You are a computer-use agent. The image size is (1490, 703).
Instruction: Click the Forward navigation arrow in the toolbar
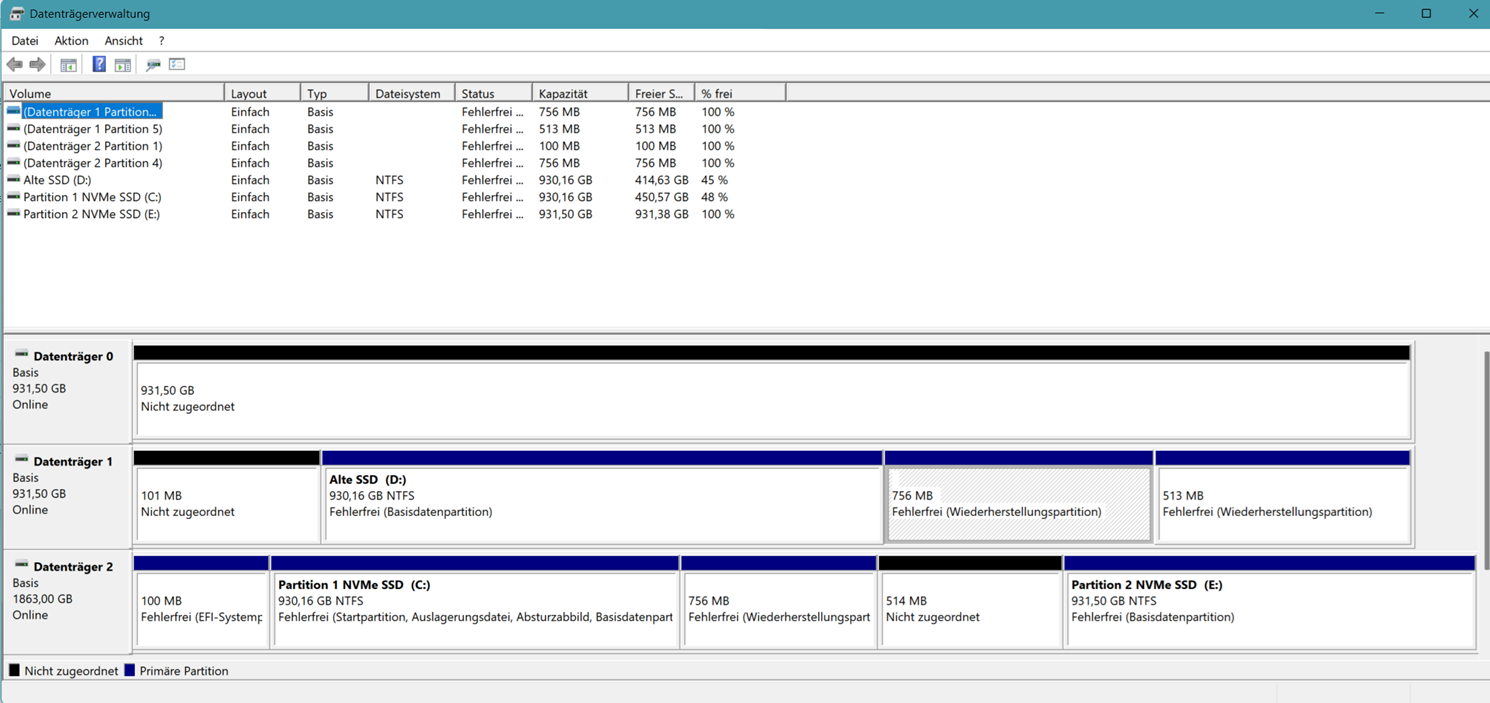(38, 64)
